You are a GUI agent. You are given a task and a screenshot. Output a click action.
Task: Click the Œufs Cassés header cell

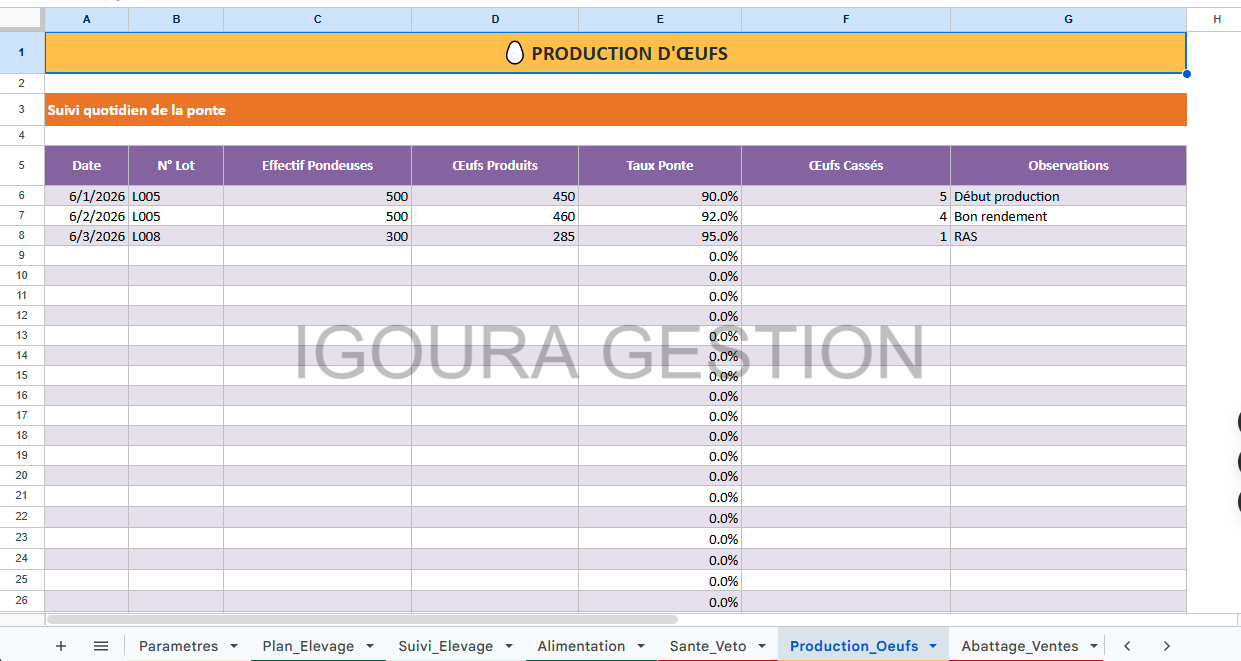(x=846, y=166)
